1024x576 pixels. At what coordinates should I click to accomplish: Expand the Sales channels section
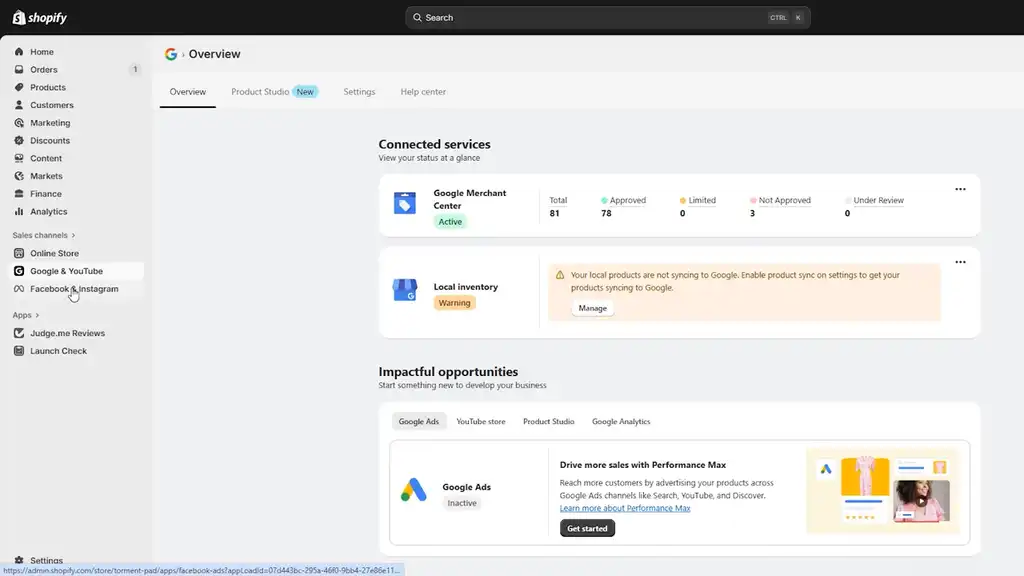73,236
